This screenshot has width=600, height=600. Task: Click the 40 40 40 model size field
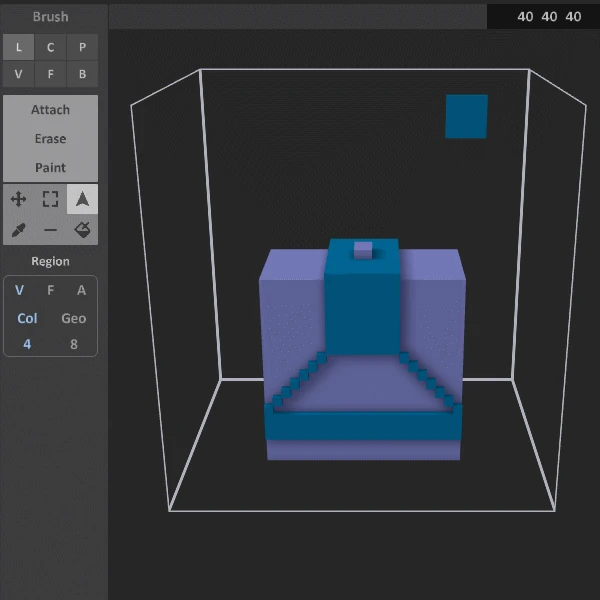pos(549,17)
